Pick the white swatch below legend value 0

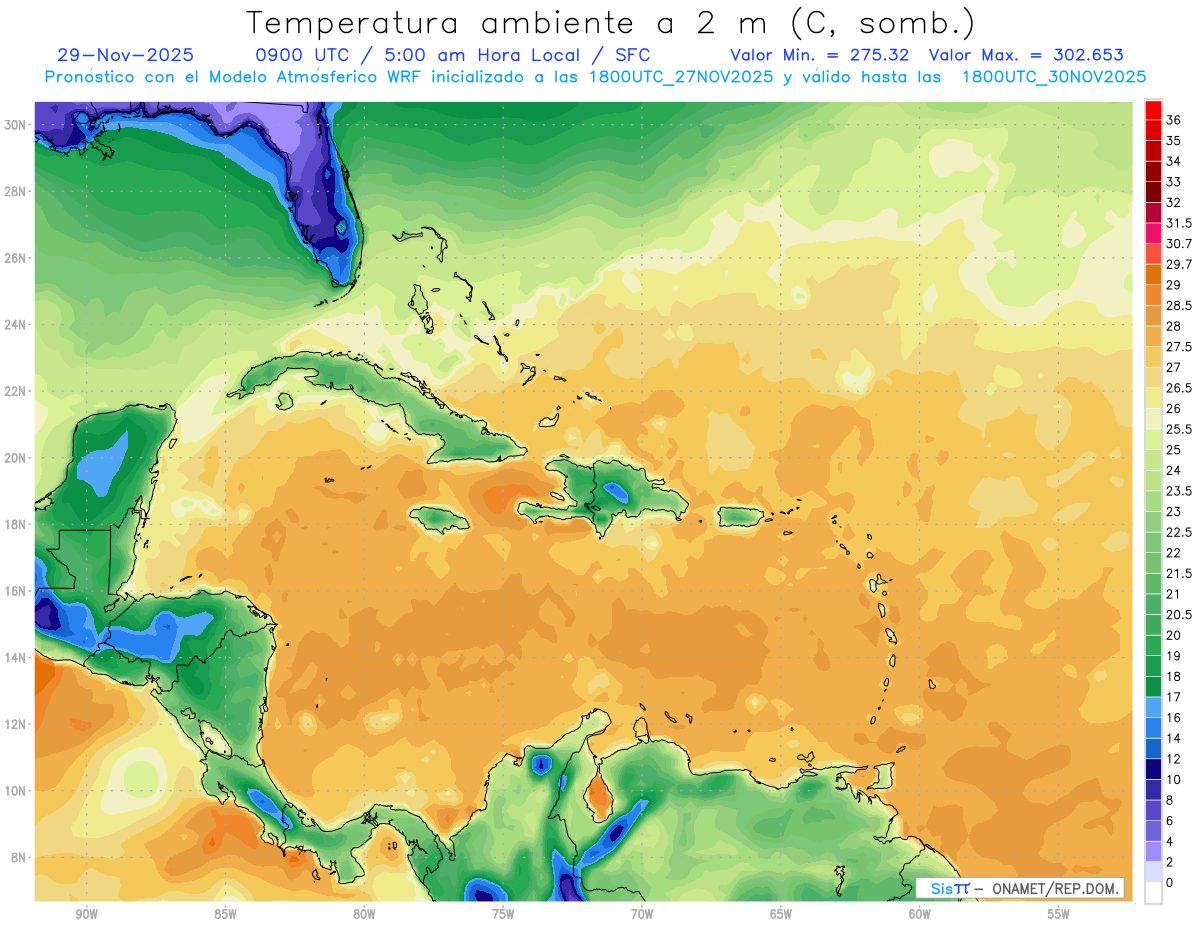[x=1153, y=893]
